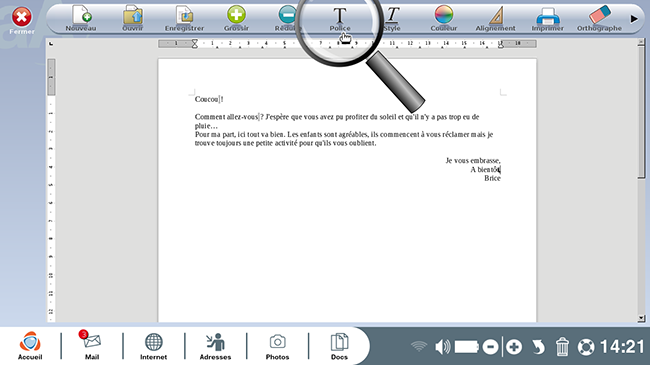Click the text 'Comment allez-vous'
This screenshot has width=650, height=365.
point(226,117)
